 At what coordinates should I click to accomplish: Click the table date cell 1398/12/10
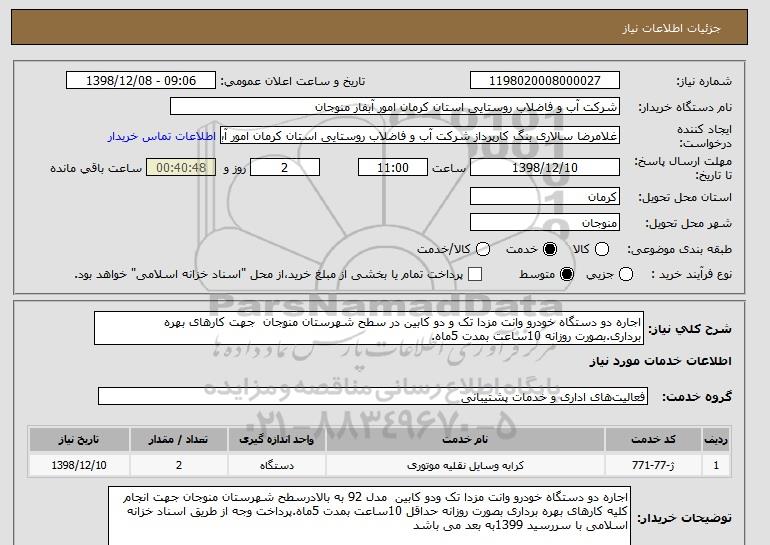tap(79, 465)
